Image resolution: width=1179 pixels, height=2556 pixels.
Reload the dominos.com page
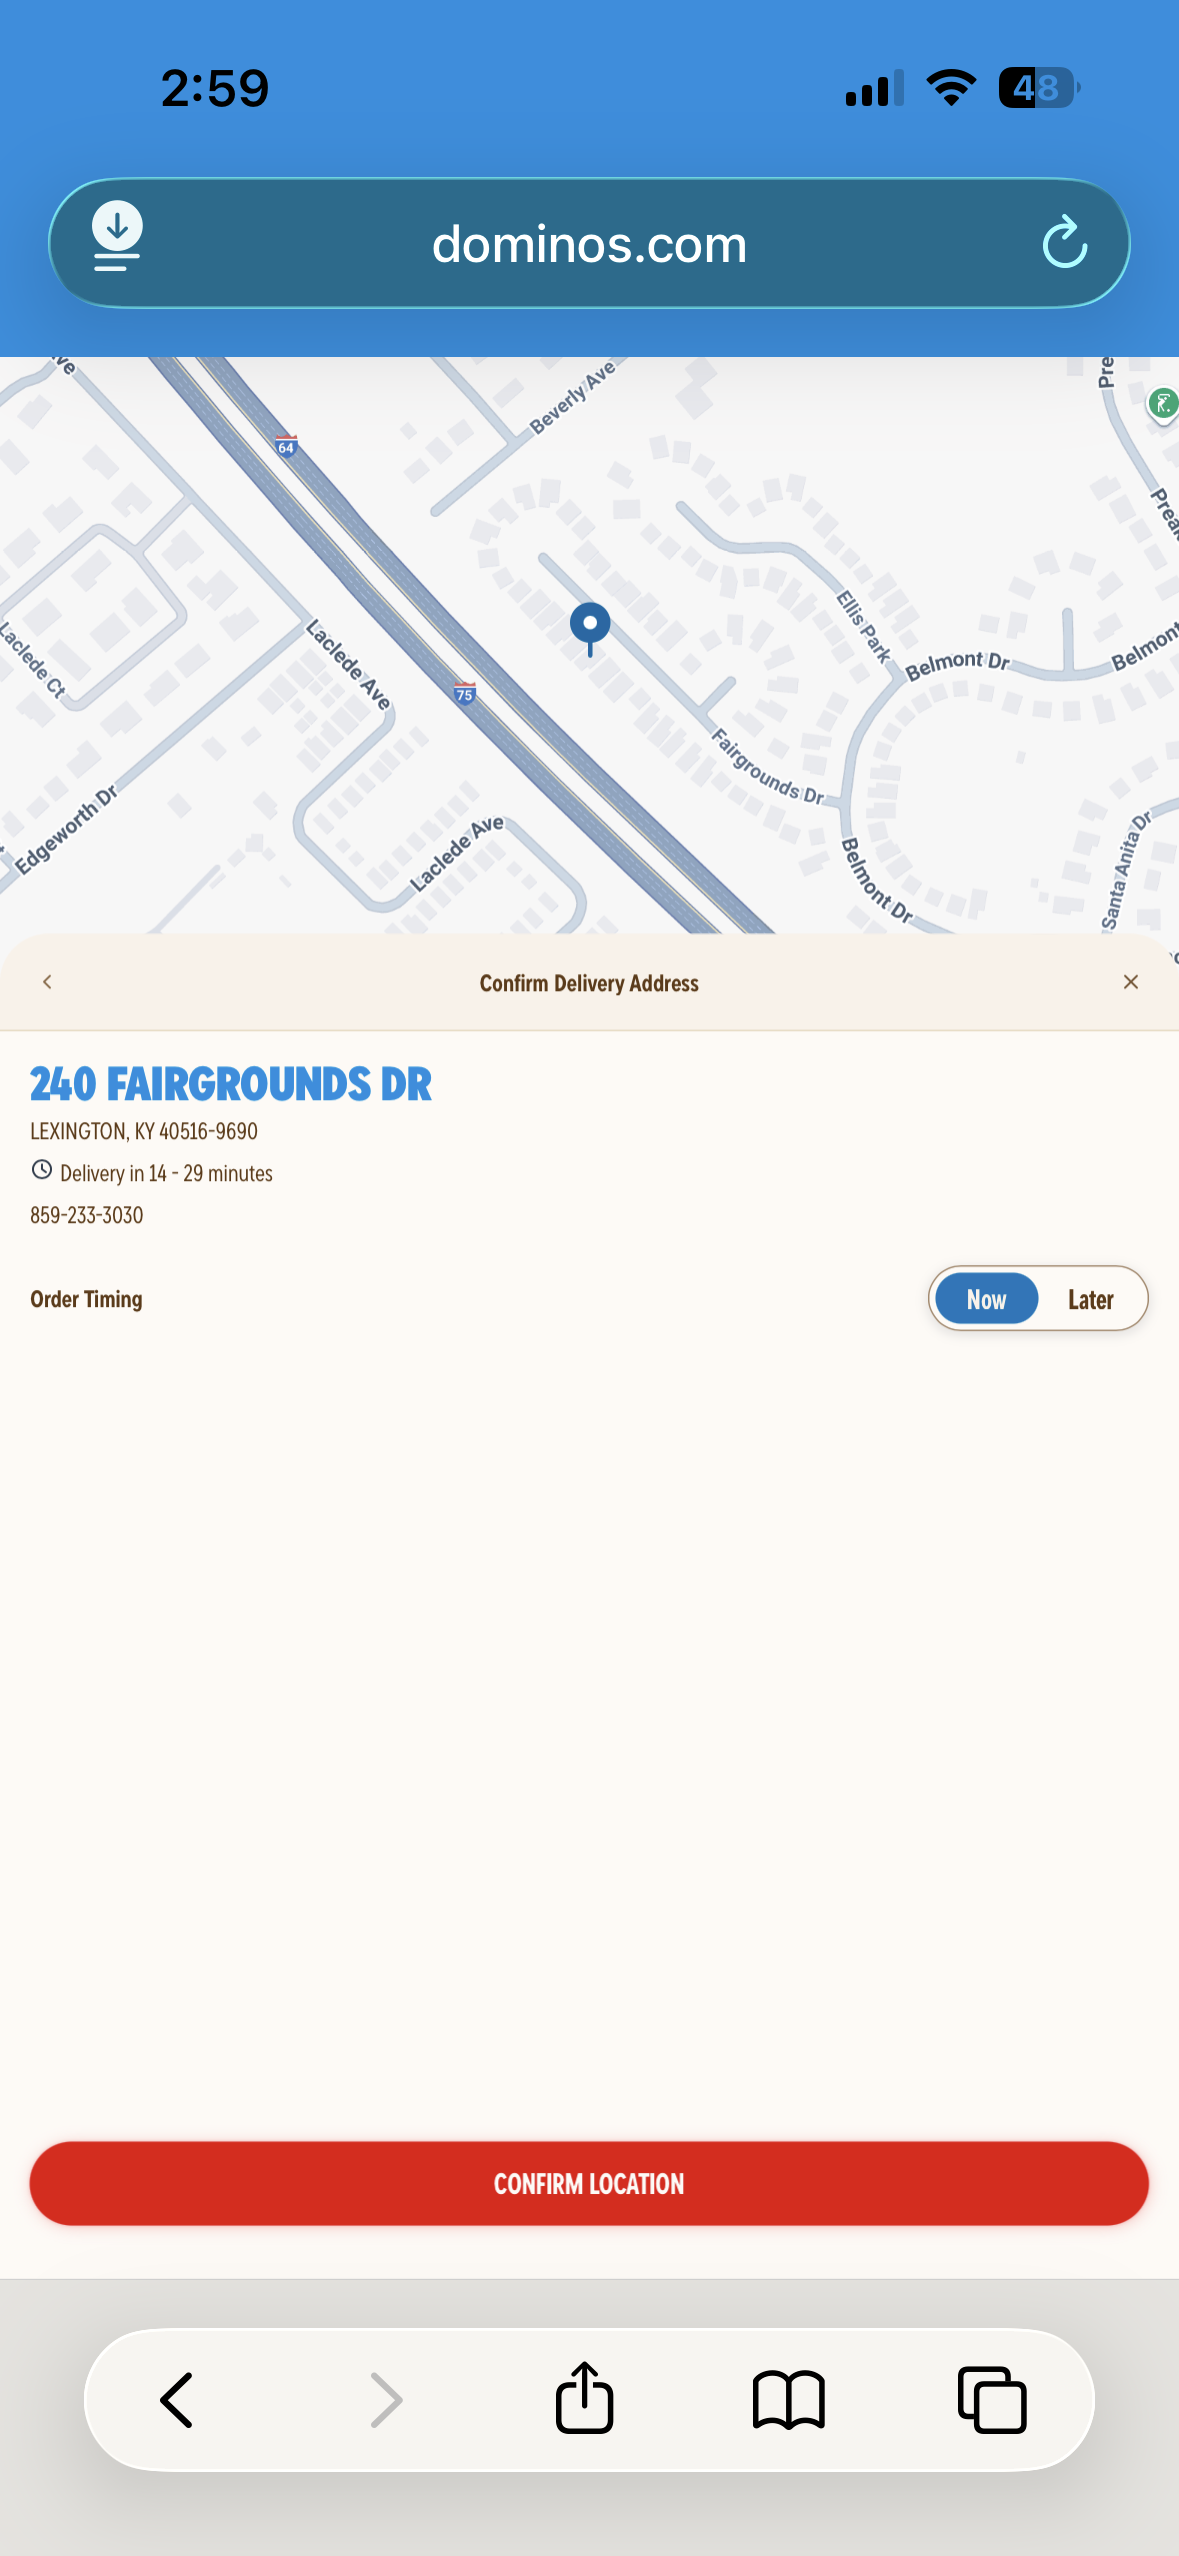point(1064,243)
